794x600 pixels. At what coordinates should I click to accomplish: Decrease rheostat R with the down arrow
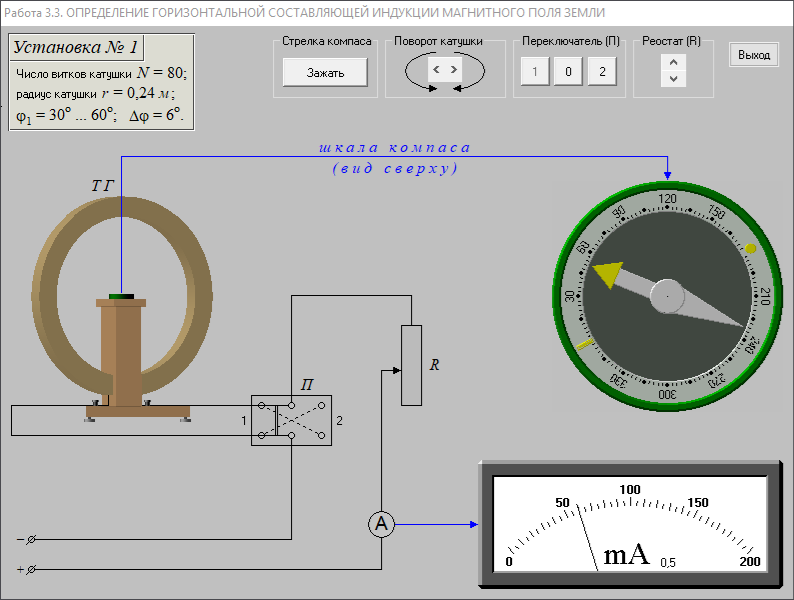pos(673,78)
